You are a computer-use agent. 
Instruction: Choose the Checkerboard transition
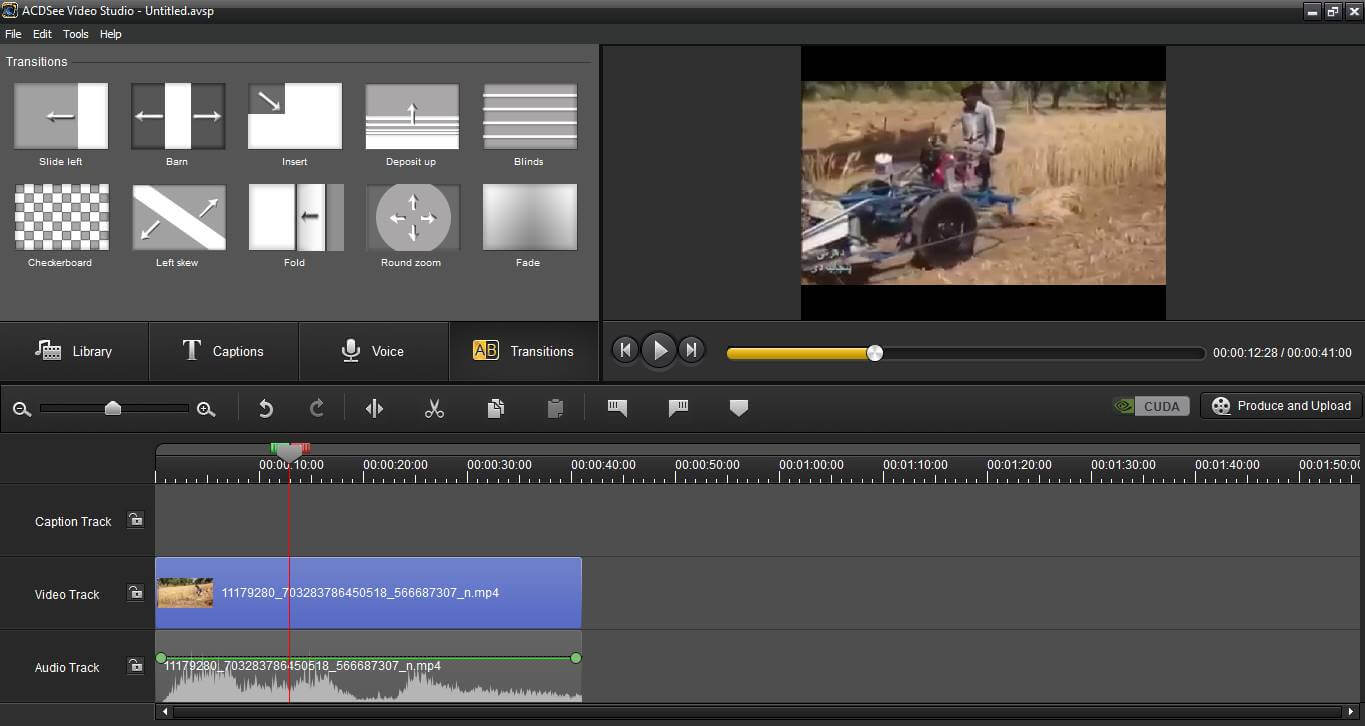tap(61, 217)
